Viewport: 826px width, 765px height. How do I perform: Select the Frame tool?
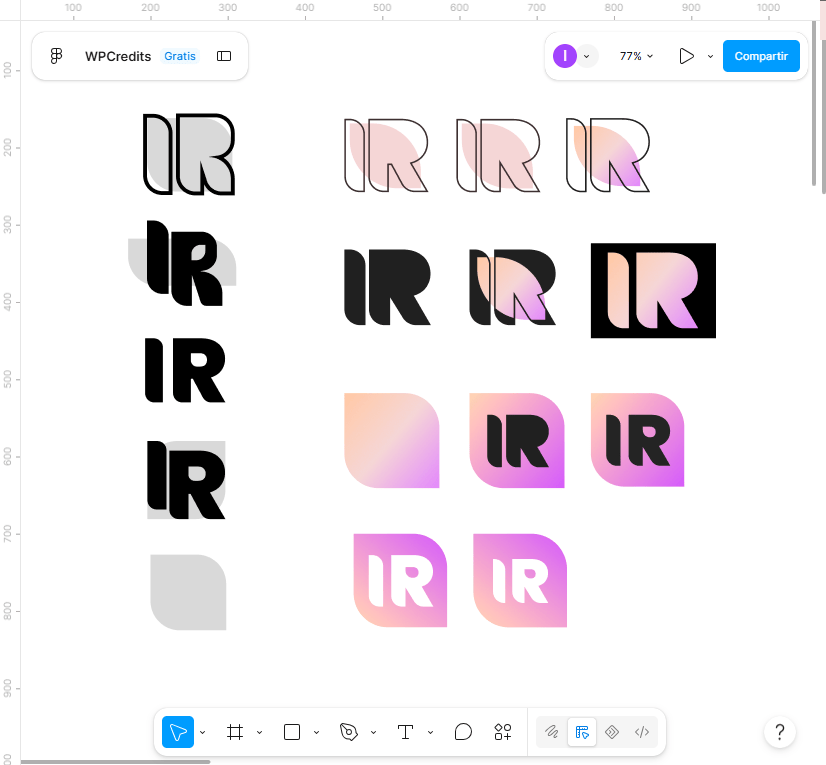(235, 732)
